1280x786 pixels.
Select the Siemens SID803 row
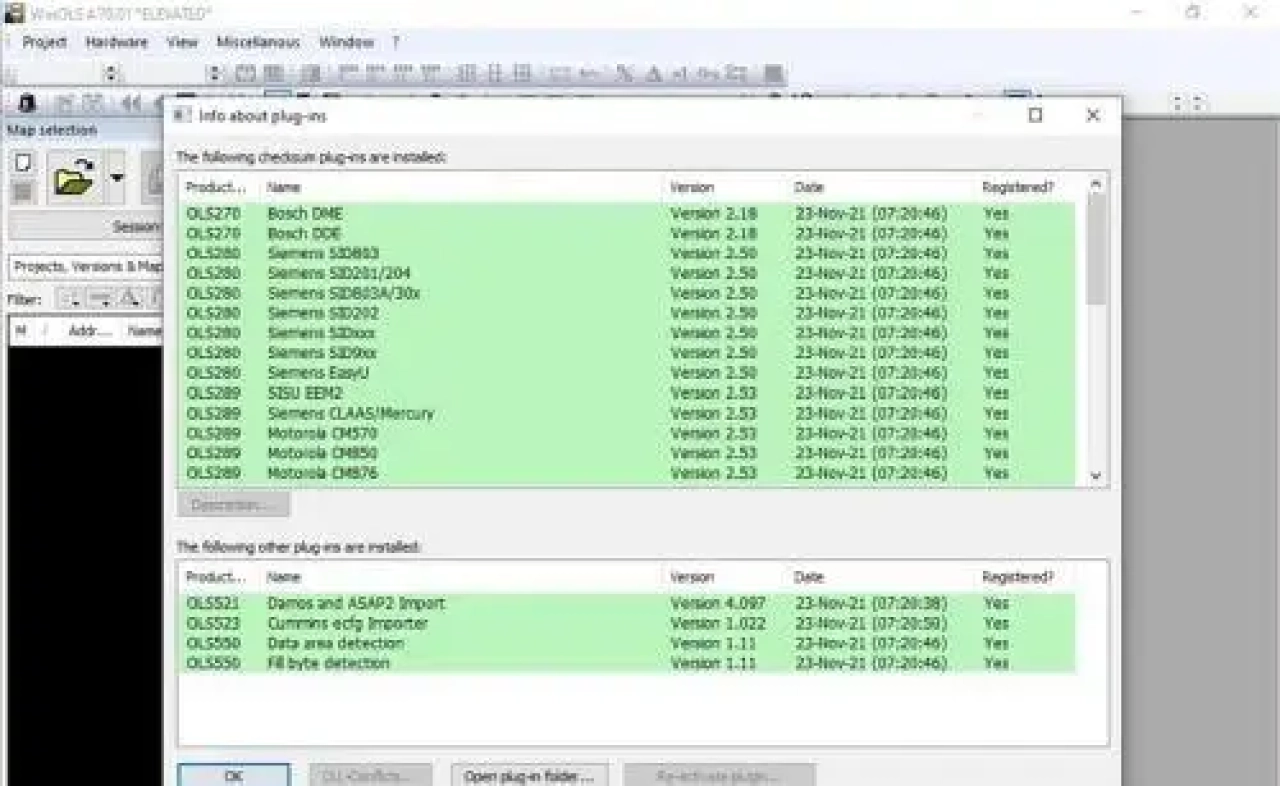tap(628, 253)
